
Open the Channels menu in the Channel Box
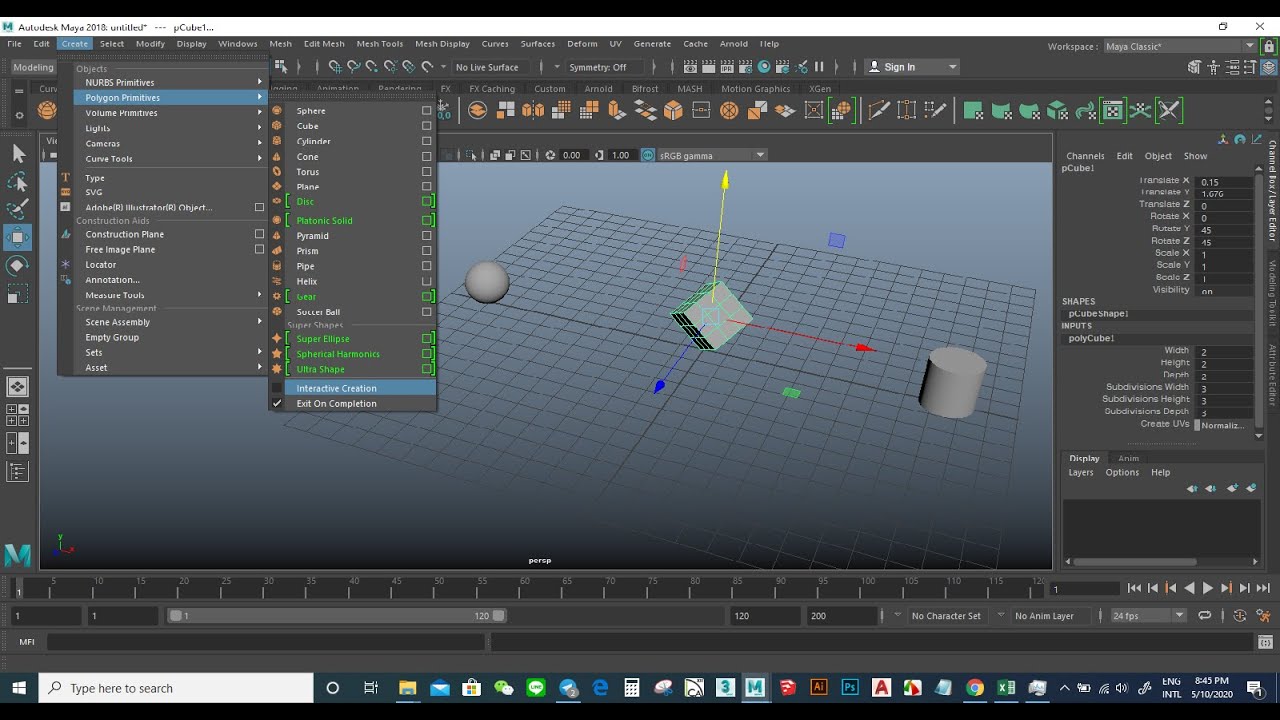tap(1085, 156)
